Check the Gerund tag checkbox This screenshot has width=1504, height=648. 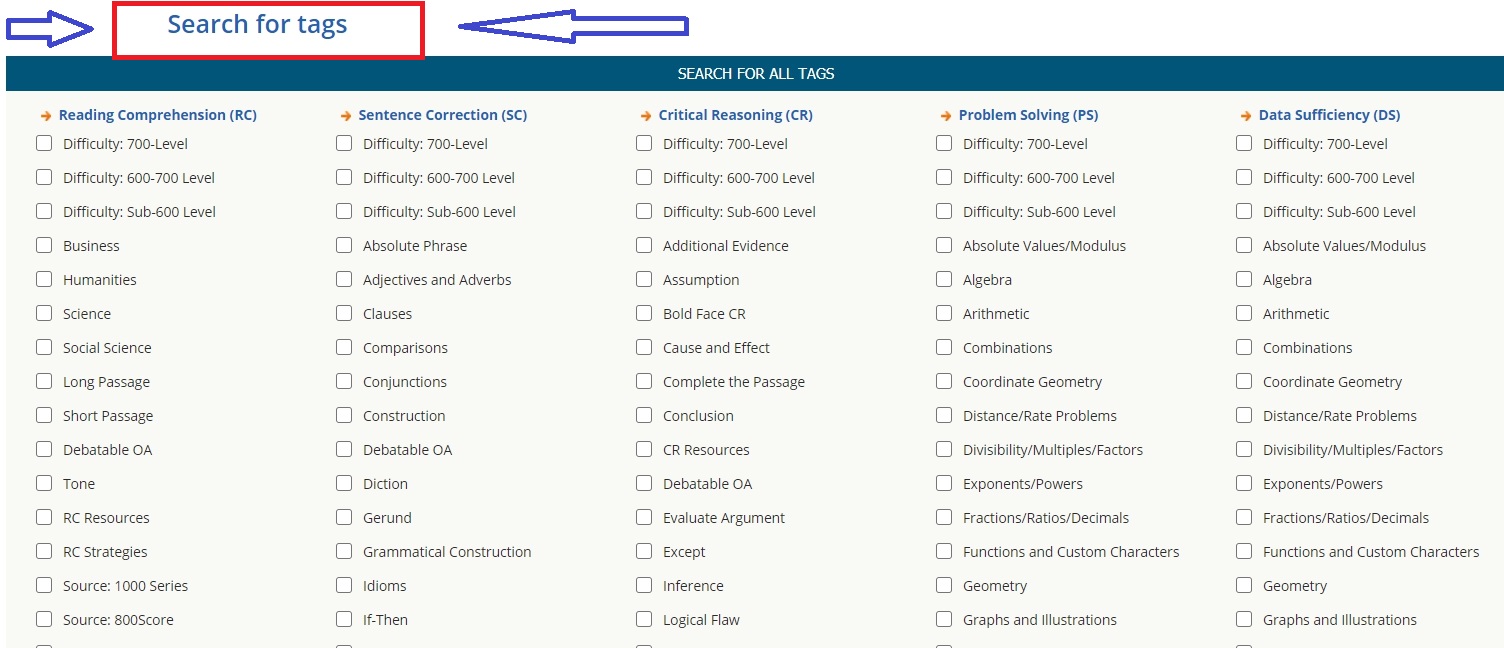[344, 517]
